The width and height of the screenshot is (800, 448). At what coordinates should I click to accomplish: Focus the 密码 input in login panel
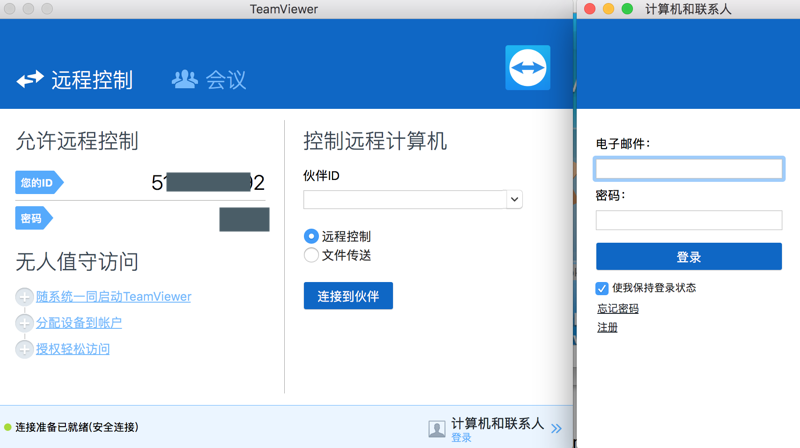689,220
